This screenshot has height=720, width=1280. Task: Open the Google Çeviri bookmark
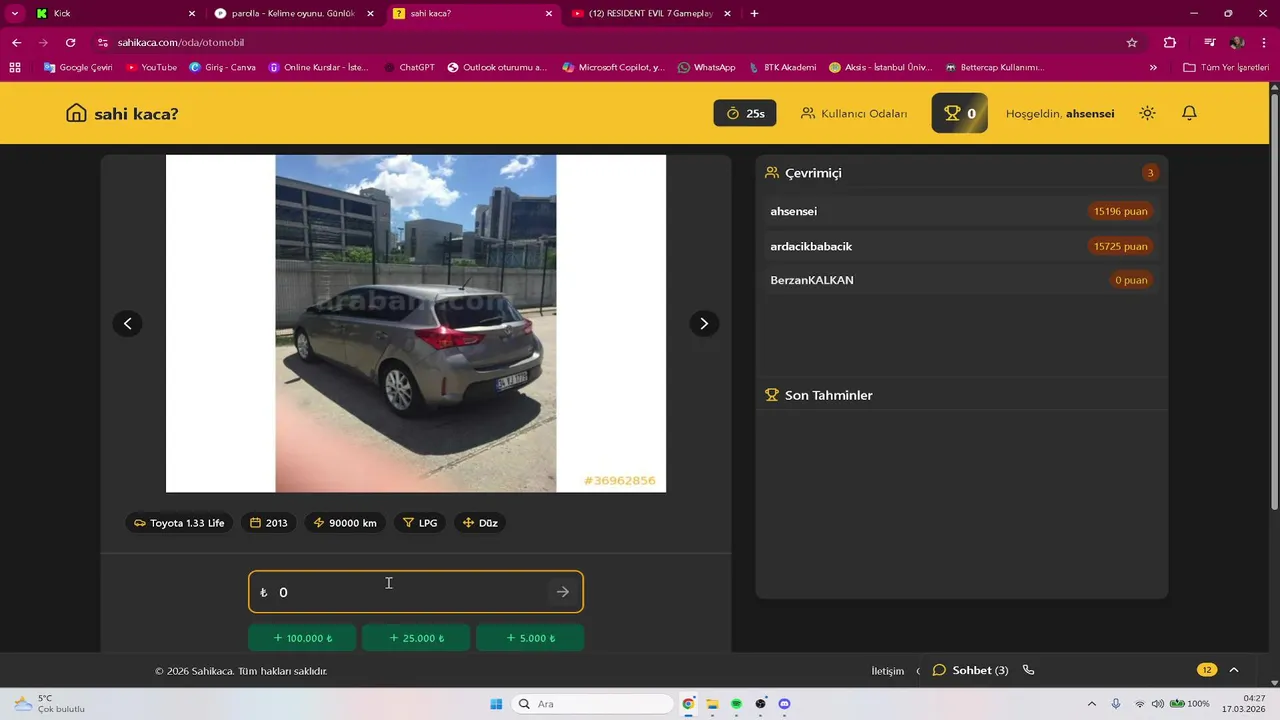[78, 67]
